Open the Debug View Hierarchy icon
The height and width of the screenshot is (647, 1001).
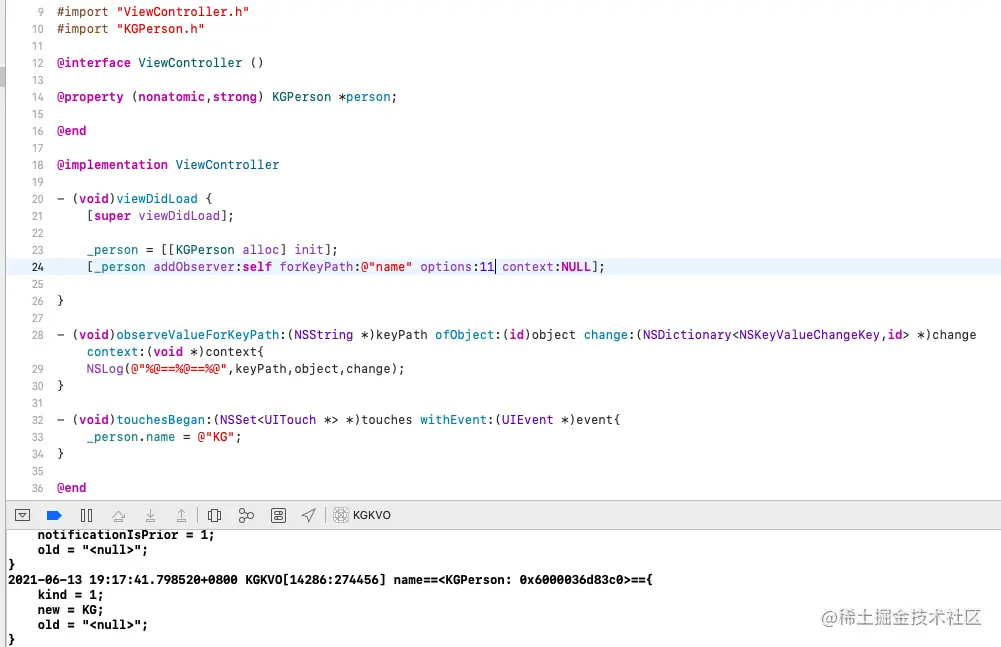214,515
